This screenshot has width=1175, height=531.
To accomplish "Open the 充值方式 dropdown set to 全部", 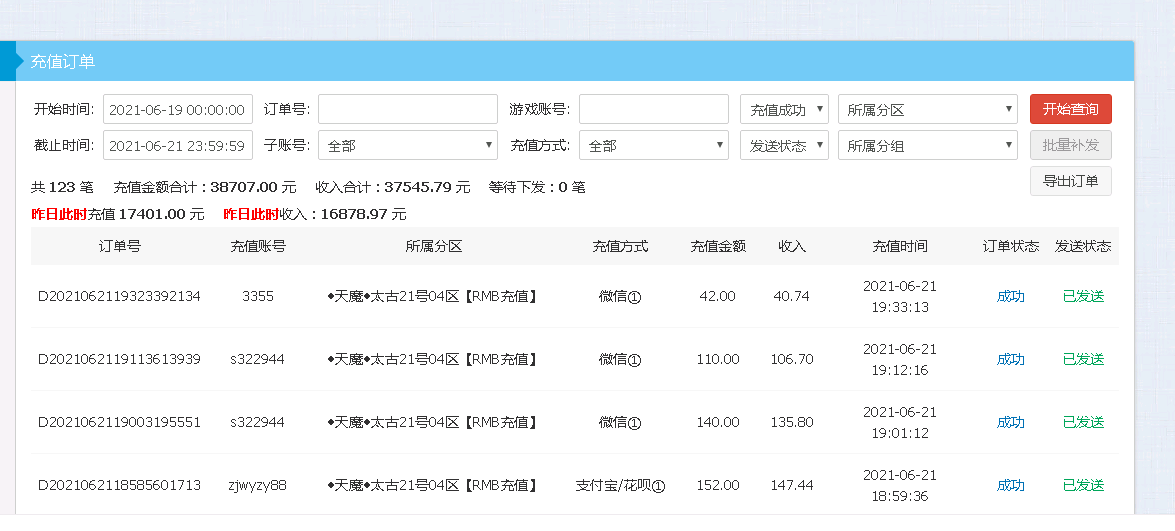I will coord(653,145).
